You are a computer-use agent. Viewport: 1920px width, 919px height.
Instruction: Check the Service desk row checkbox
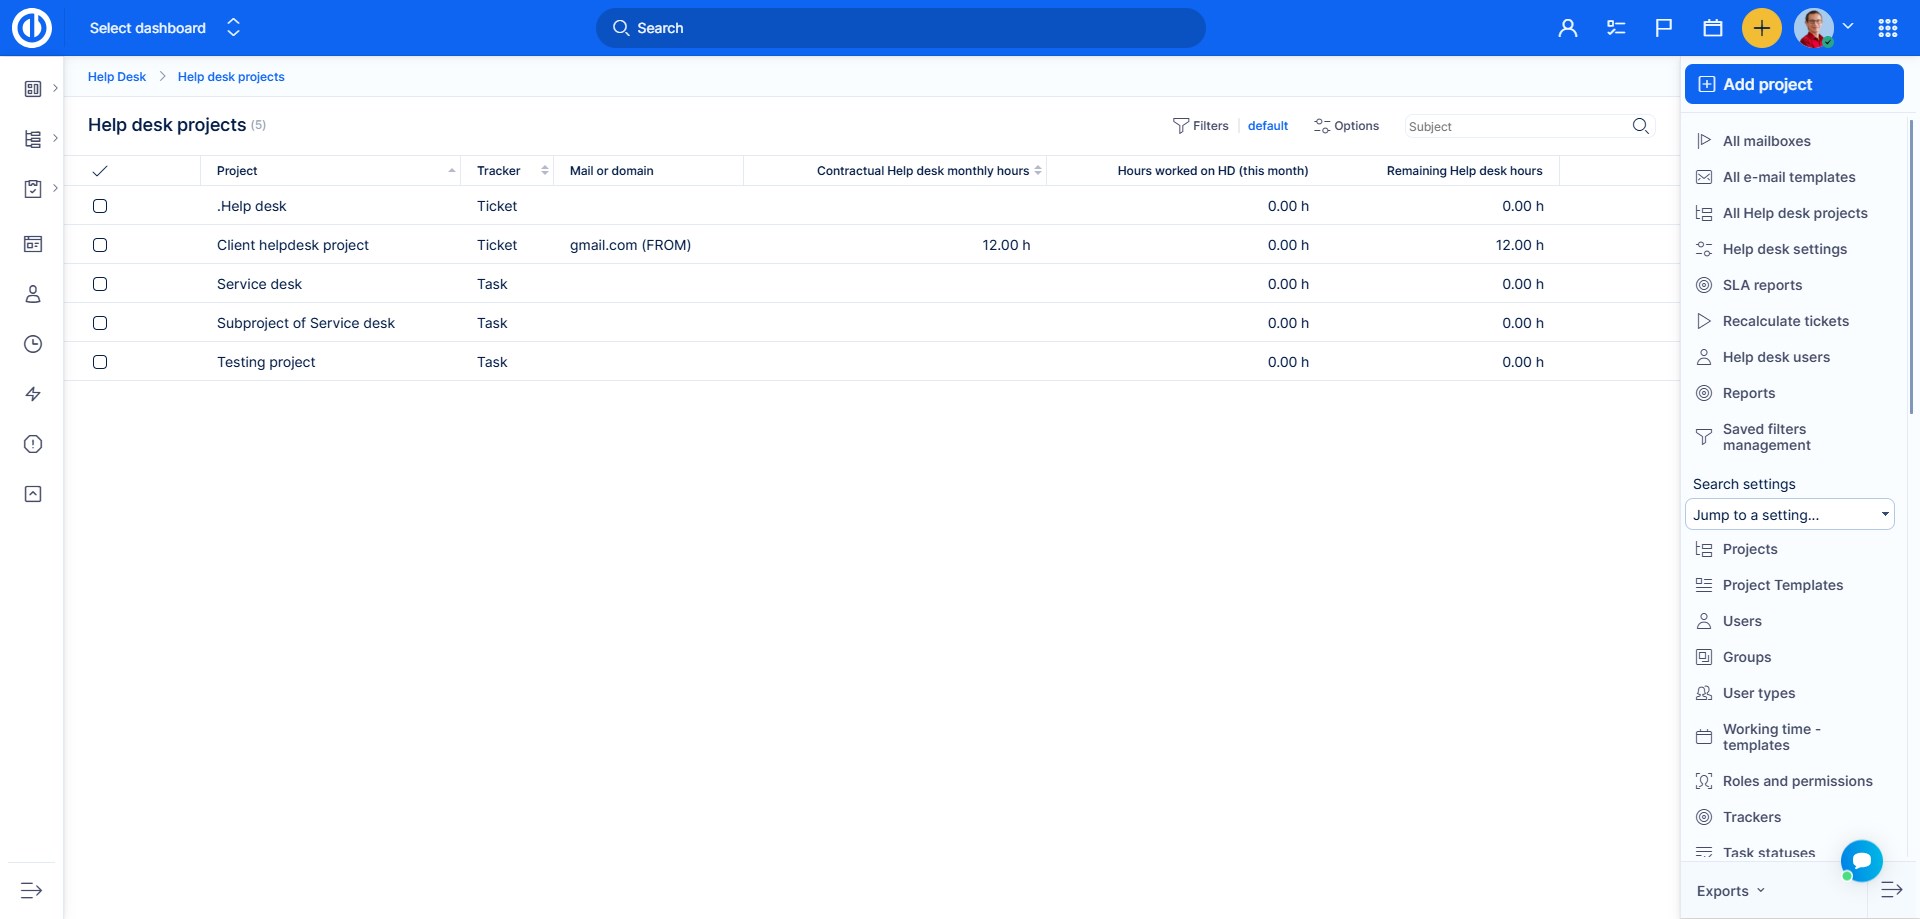tap(100, 284)
